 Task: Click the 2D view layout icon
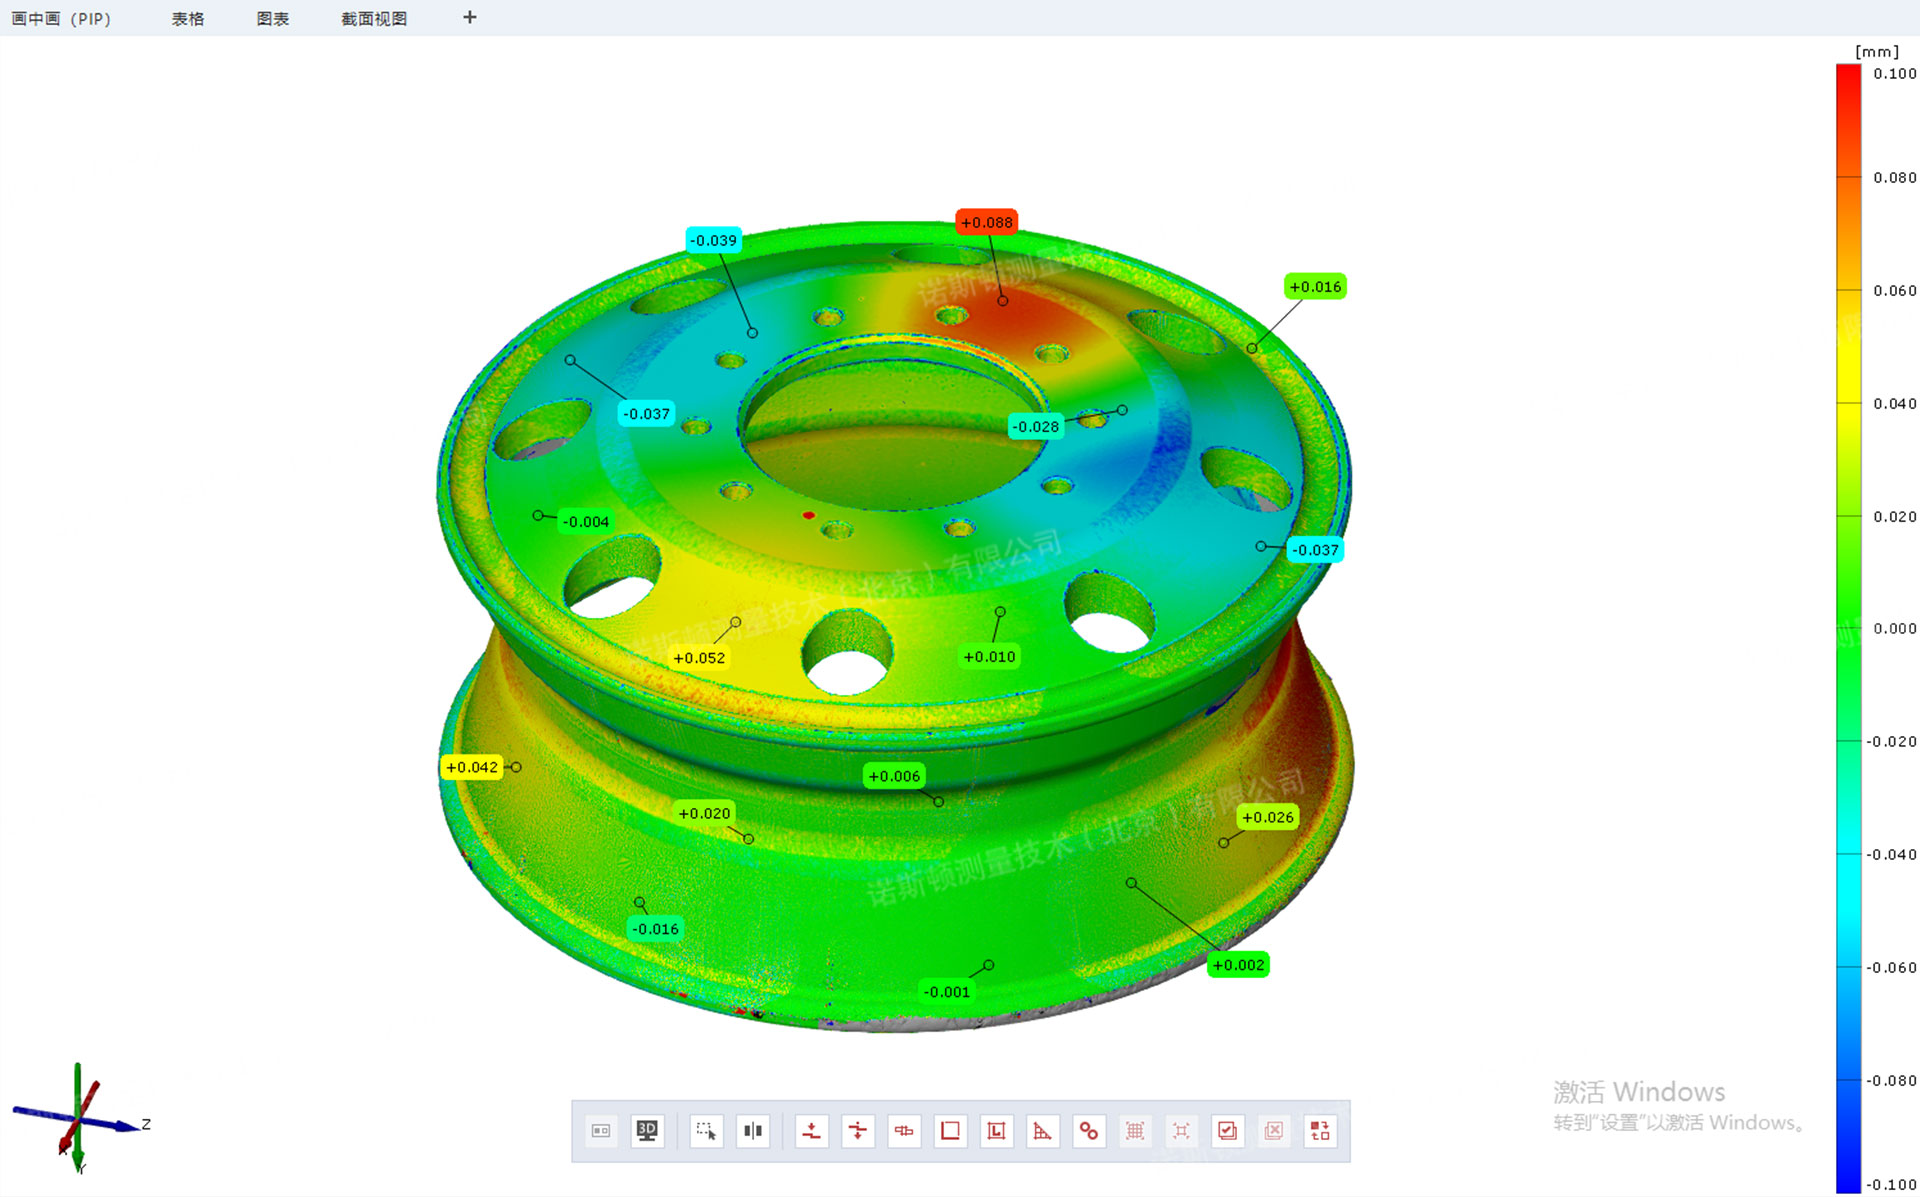(601, 1131)
